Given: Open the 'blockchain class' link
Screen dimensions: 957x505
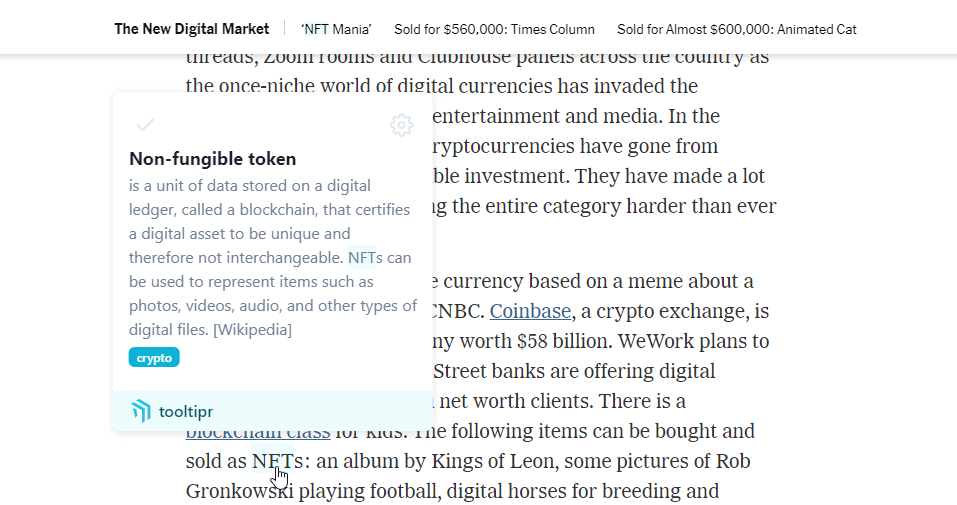Looking at the screenshot, I should pyautogui.click(x=258, y=433).
